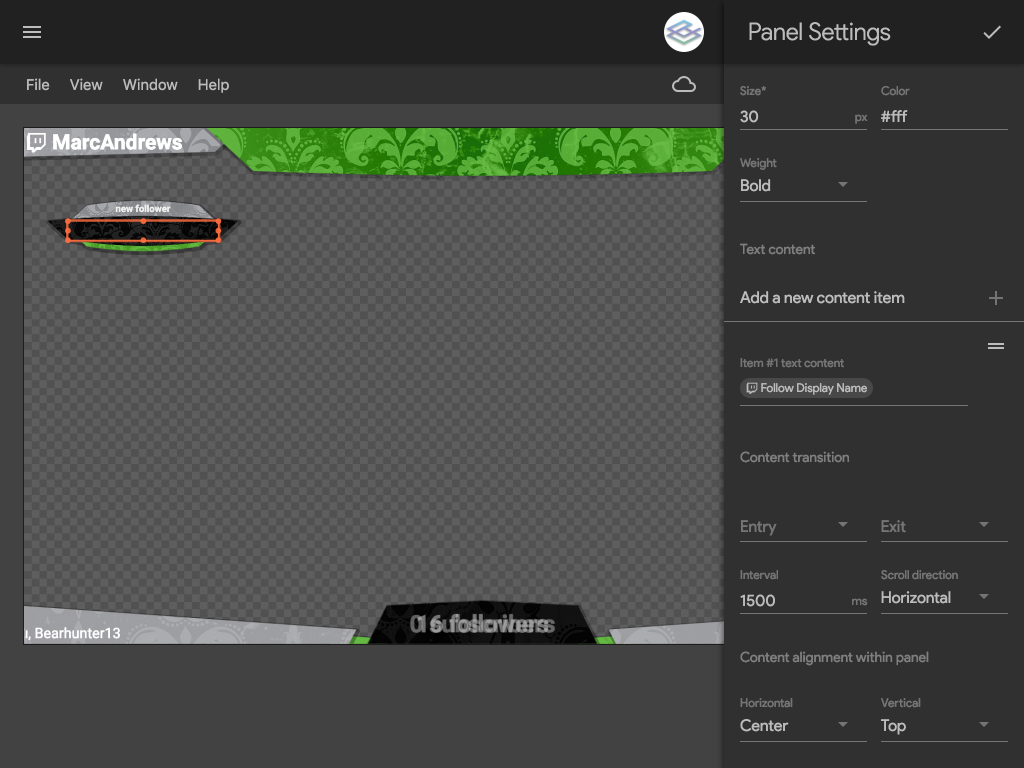Image resolution: width=1024 pixels, height=768 pixels.
Task: Open the Entry transition dropdown
Action: (803, 526)
